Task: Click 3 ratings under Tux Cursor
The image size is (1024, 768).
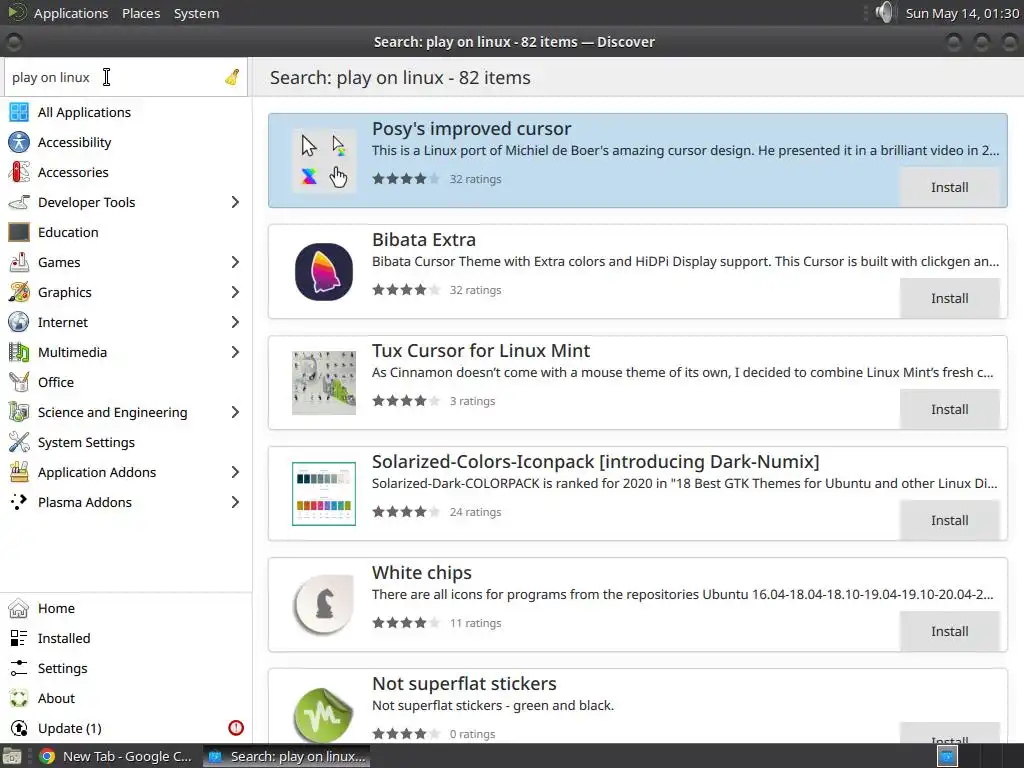Action: 472,401
